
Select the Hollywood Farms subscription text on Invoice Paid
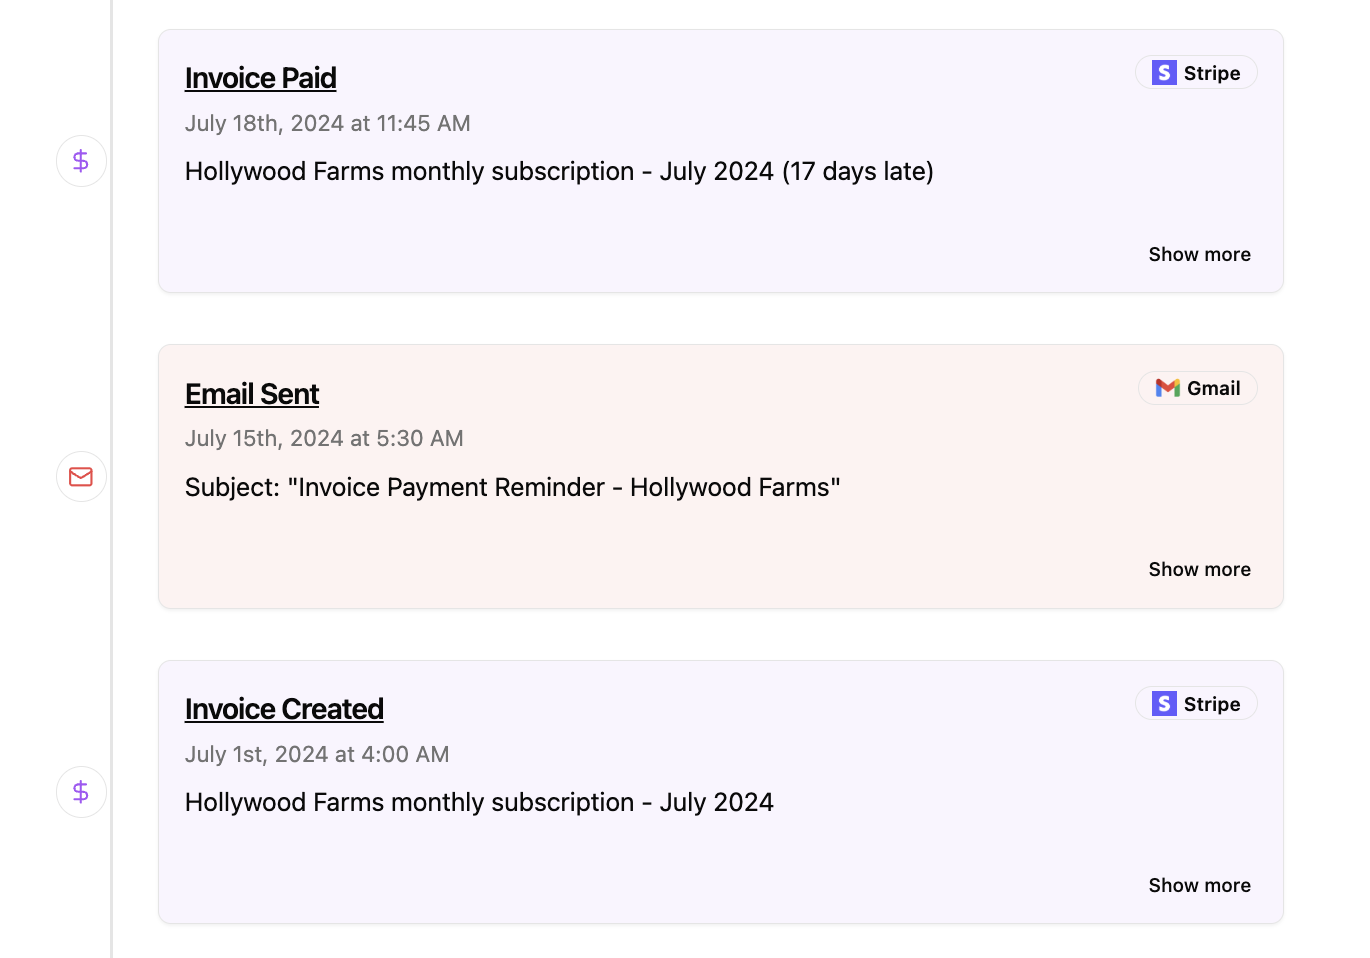[x=558, y=171]
